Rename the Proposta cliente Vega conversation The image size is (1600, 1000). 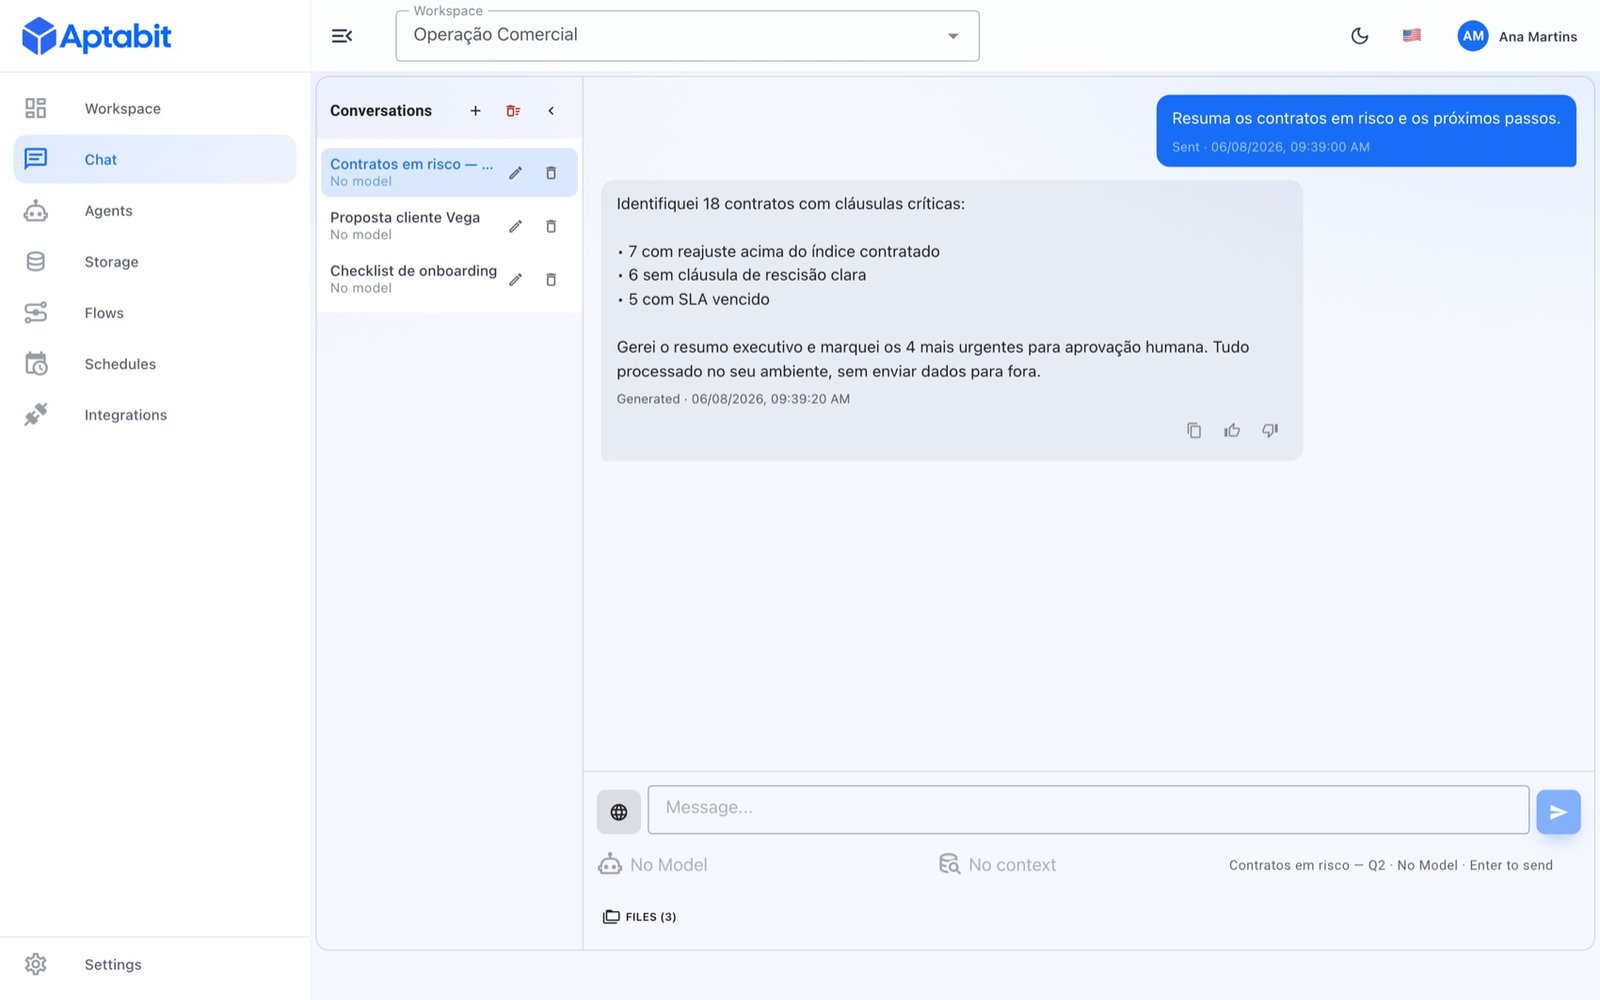click(515, 226)
